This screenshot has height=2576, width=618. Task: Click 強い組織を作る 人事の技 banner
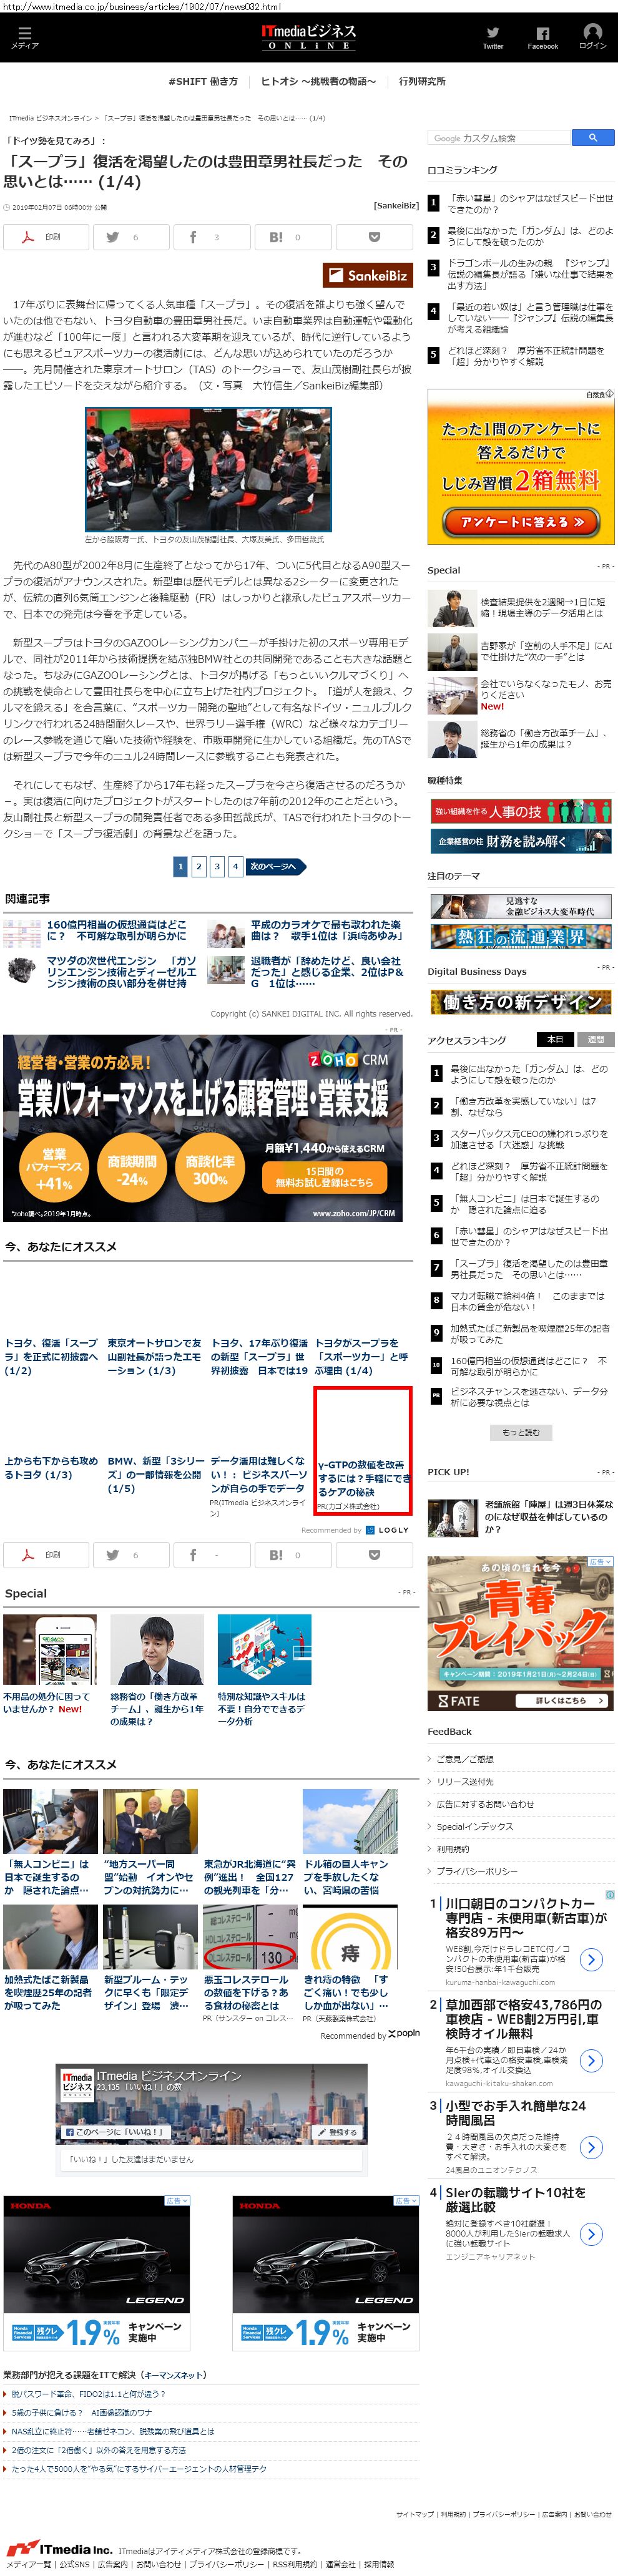click(x=521, y=811)
